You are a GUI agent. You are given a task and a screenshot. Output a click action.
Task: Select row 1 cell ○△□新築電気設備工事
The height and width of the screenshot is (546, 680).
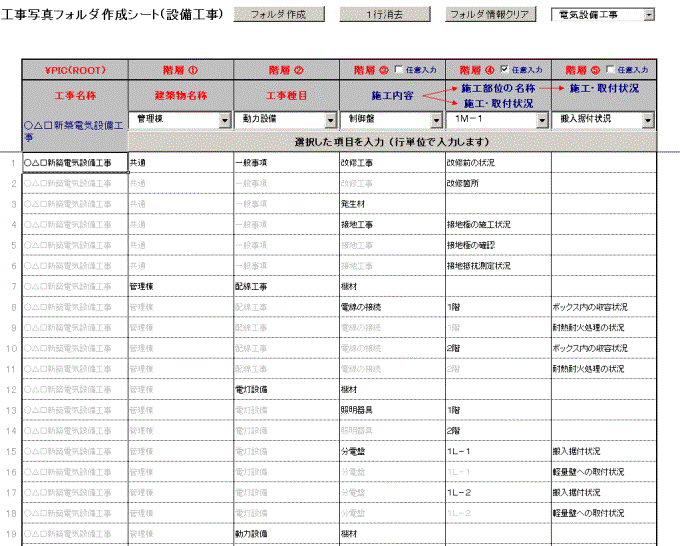point(75,163)
